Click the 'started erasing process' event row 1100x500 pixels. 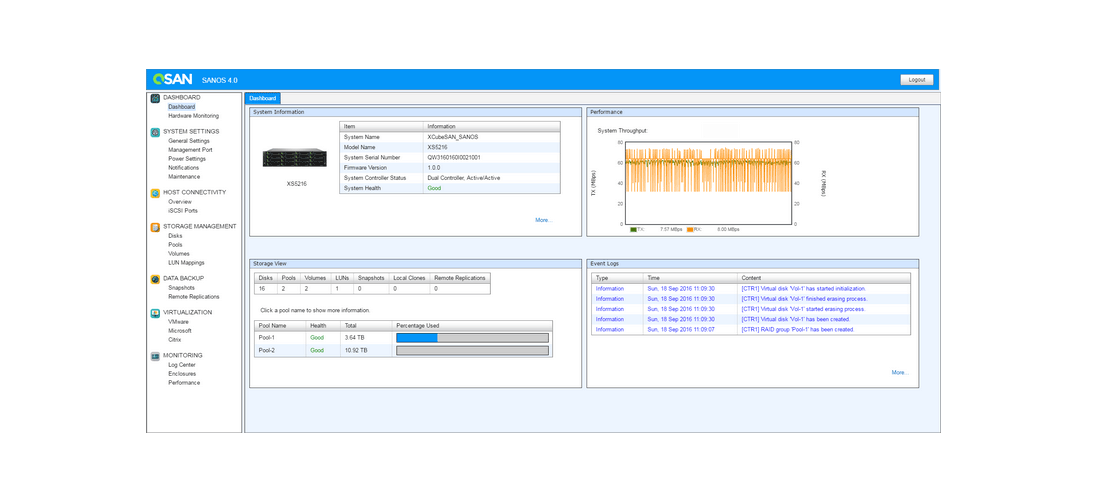point(751,309)
